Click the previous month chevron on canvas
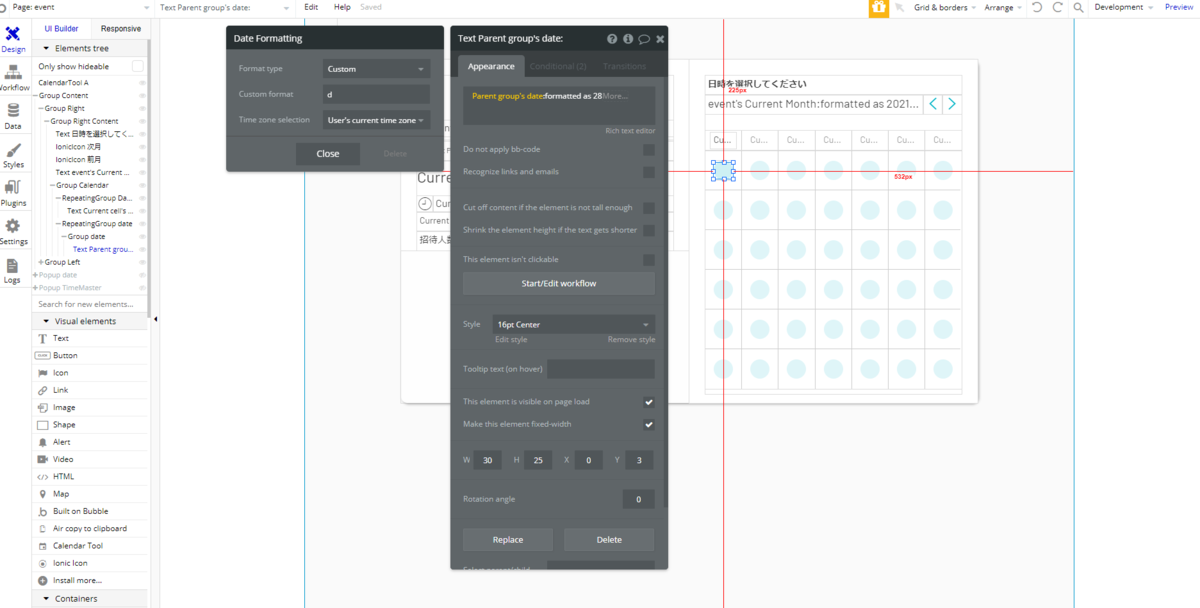This screenshot has width=1200, height=608. (x=933, y=104)
